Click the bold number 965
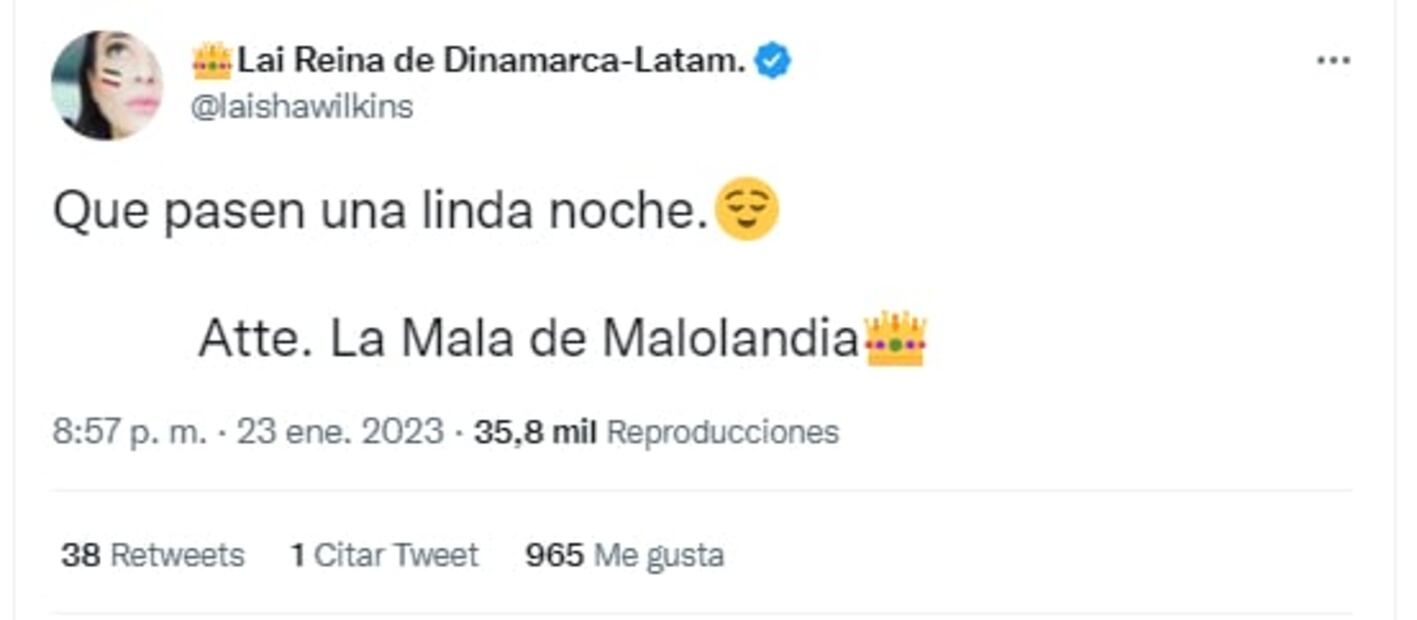1417x620 pixels. [554, 554]
